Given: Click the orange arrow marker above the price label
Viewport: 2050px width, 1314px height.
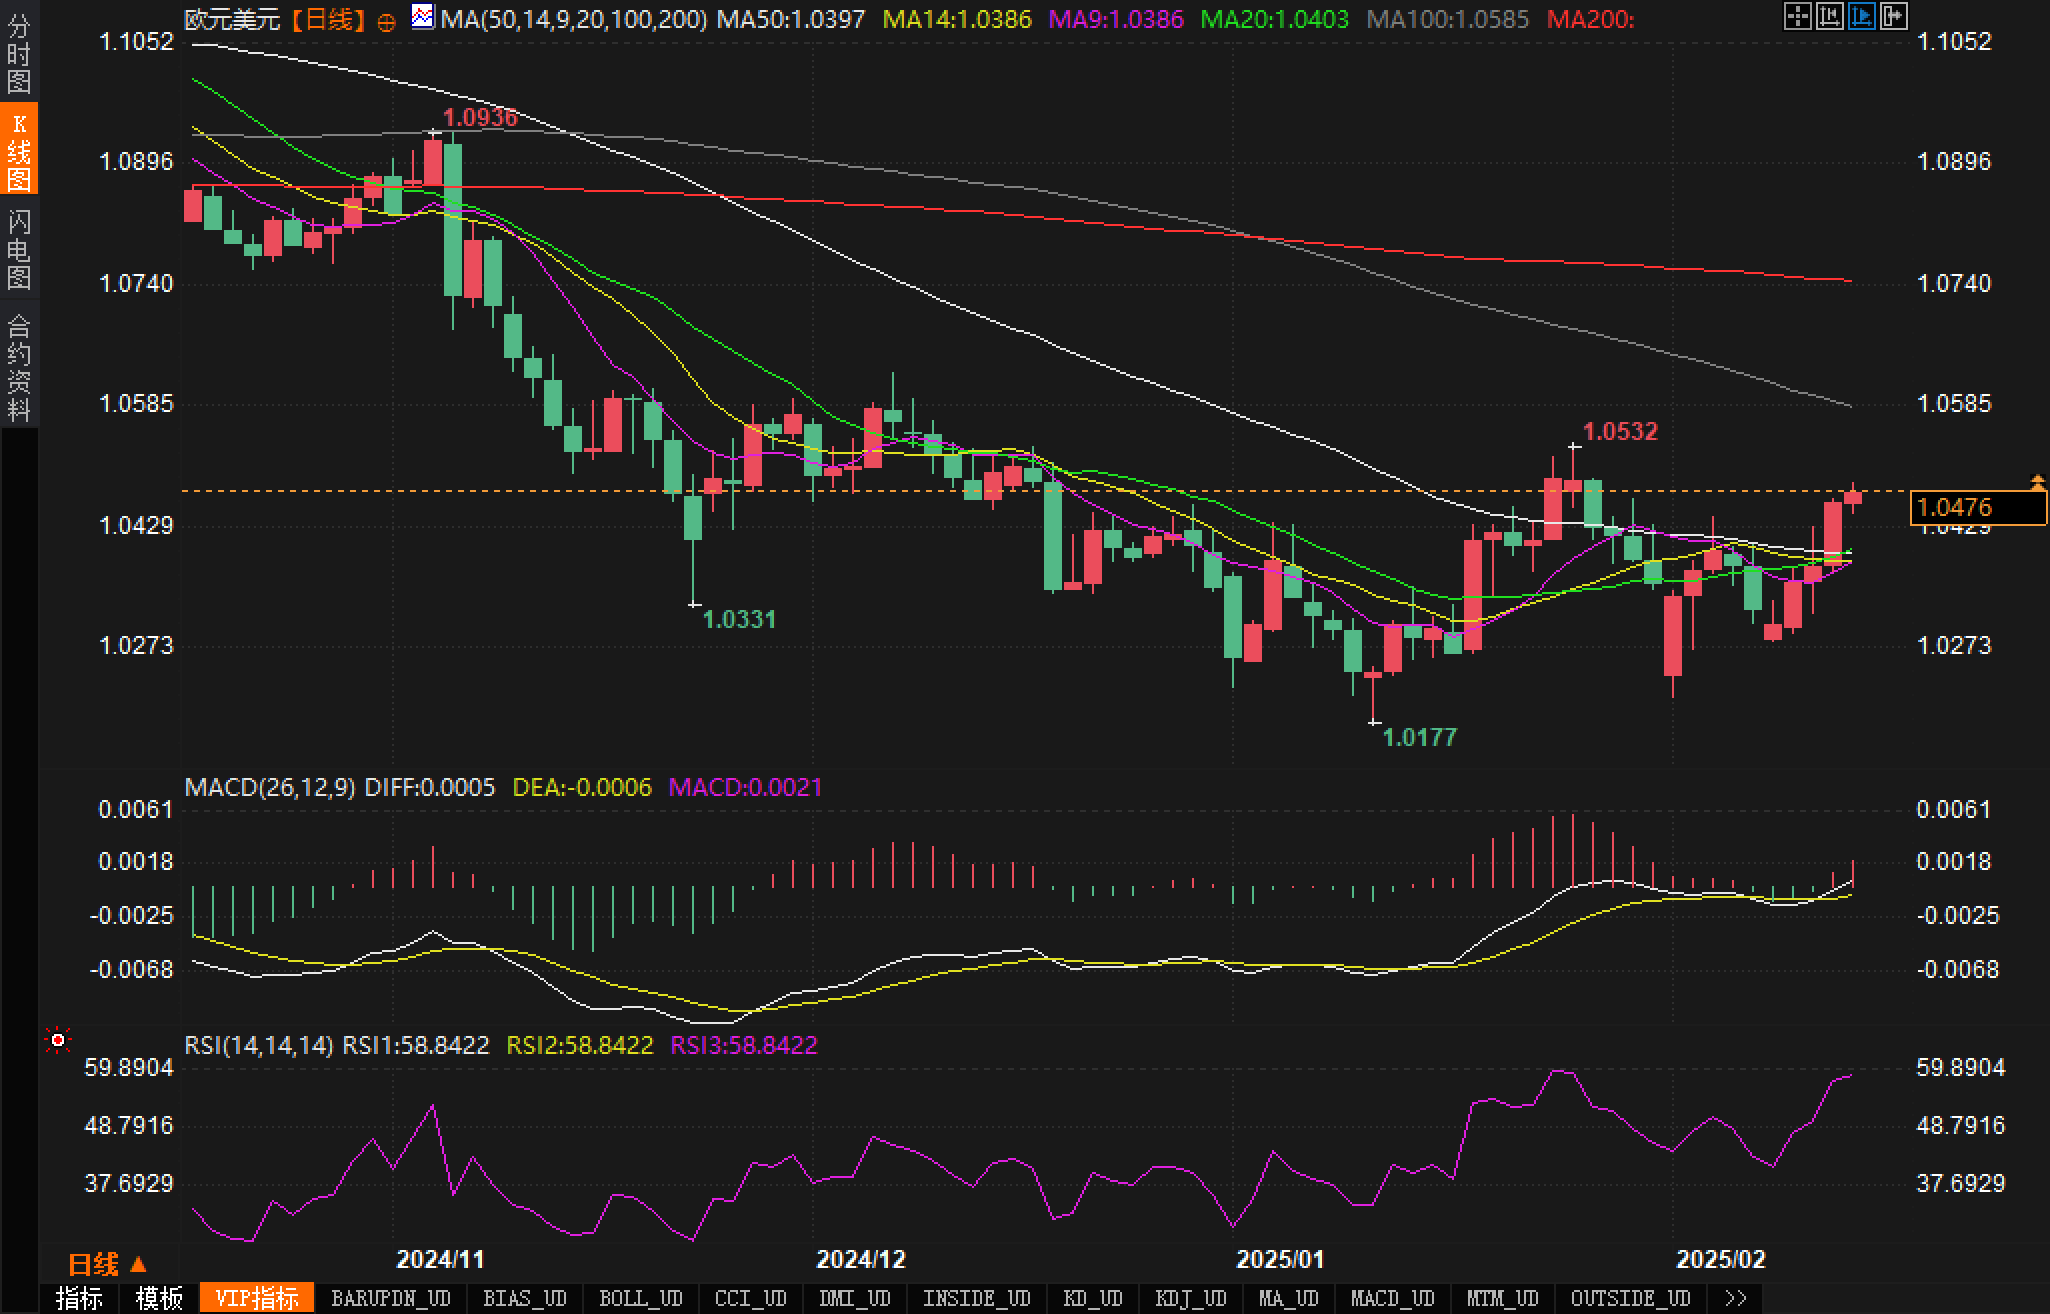Looking at the screenshot, I should click(x=2037, y=482).
